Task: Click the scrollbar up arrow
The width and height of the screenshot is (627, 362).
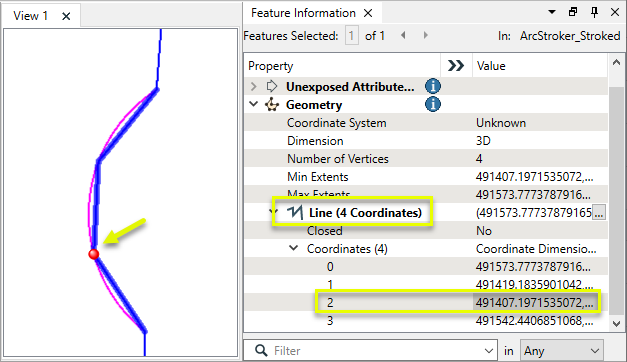Action: tap(616, 62)
